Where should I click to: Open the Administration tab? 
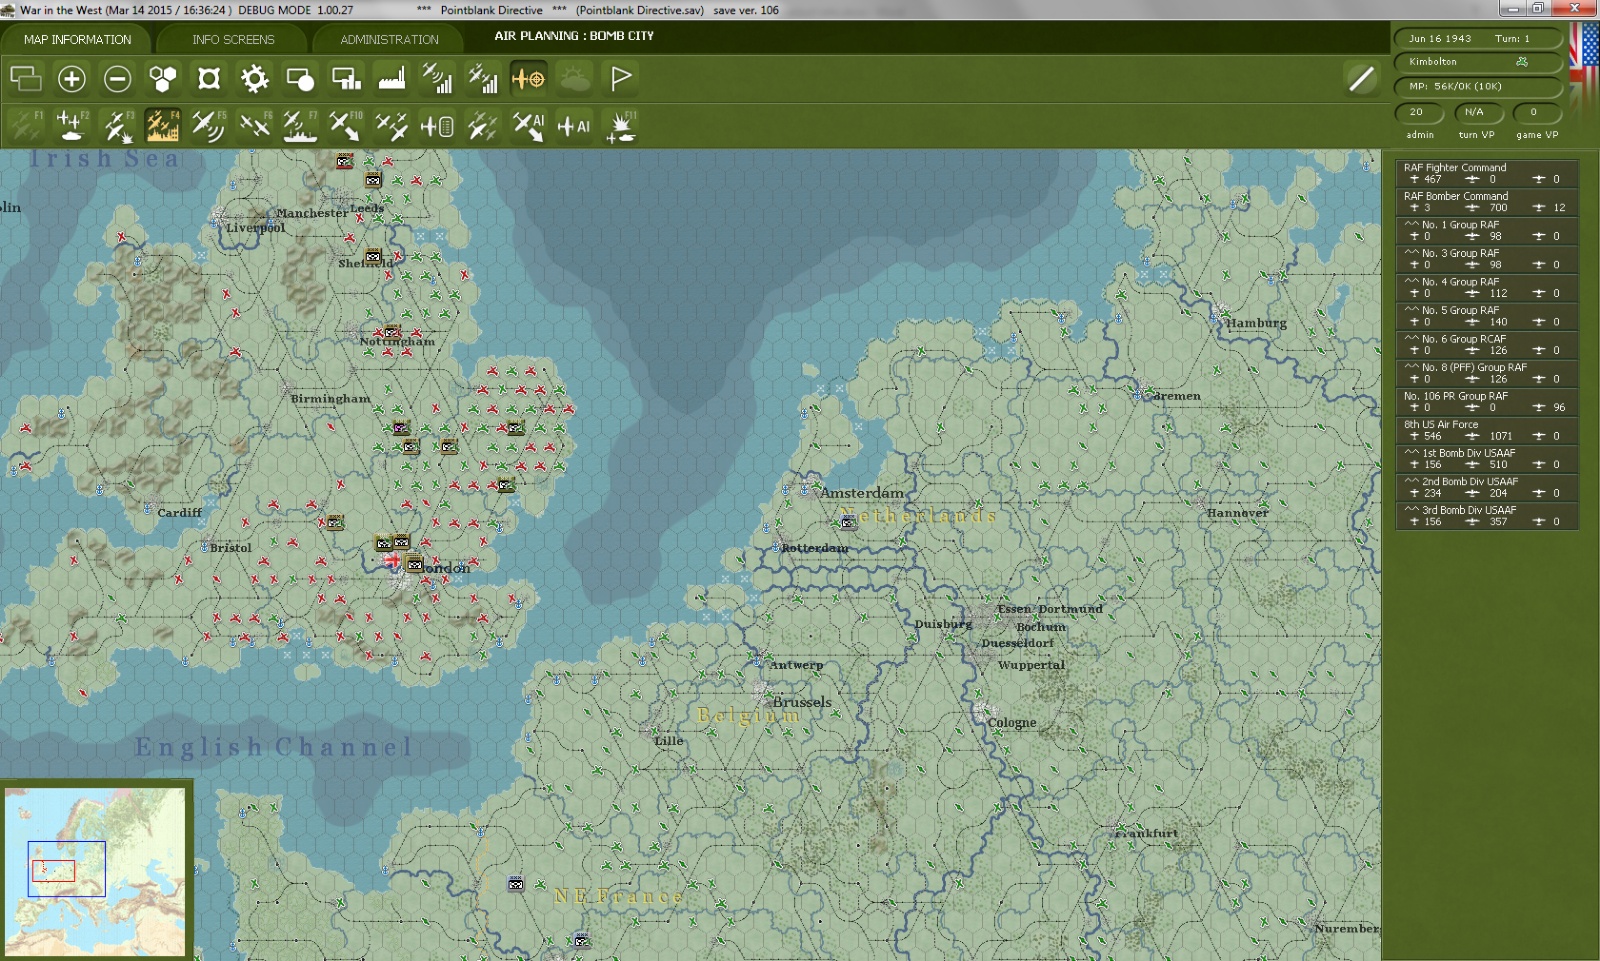click(x=389, y=40)
